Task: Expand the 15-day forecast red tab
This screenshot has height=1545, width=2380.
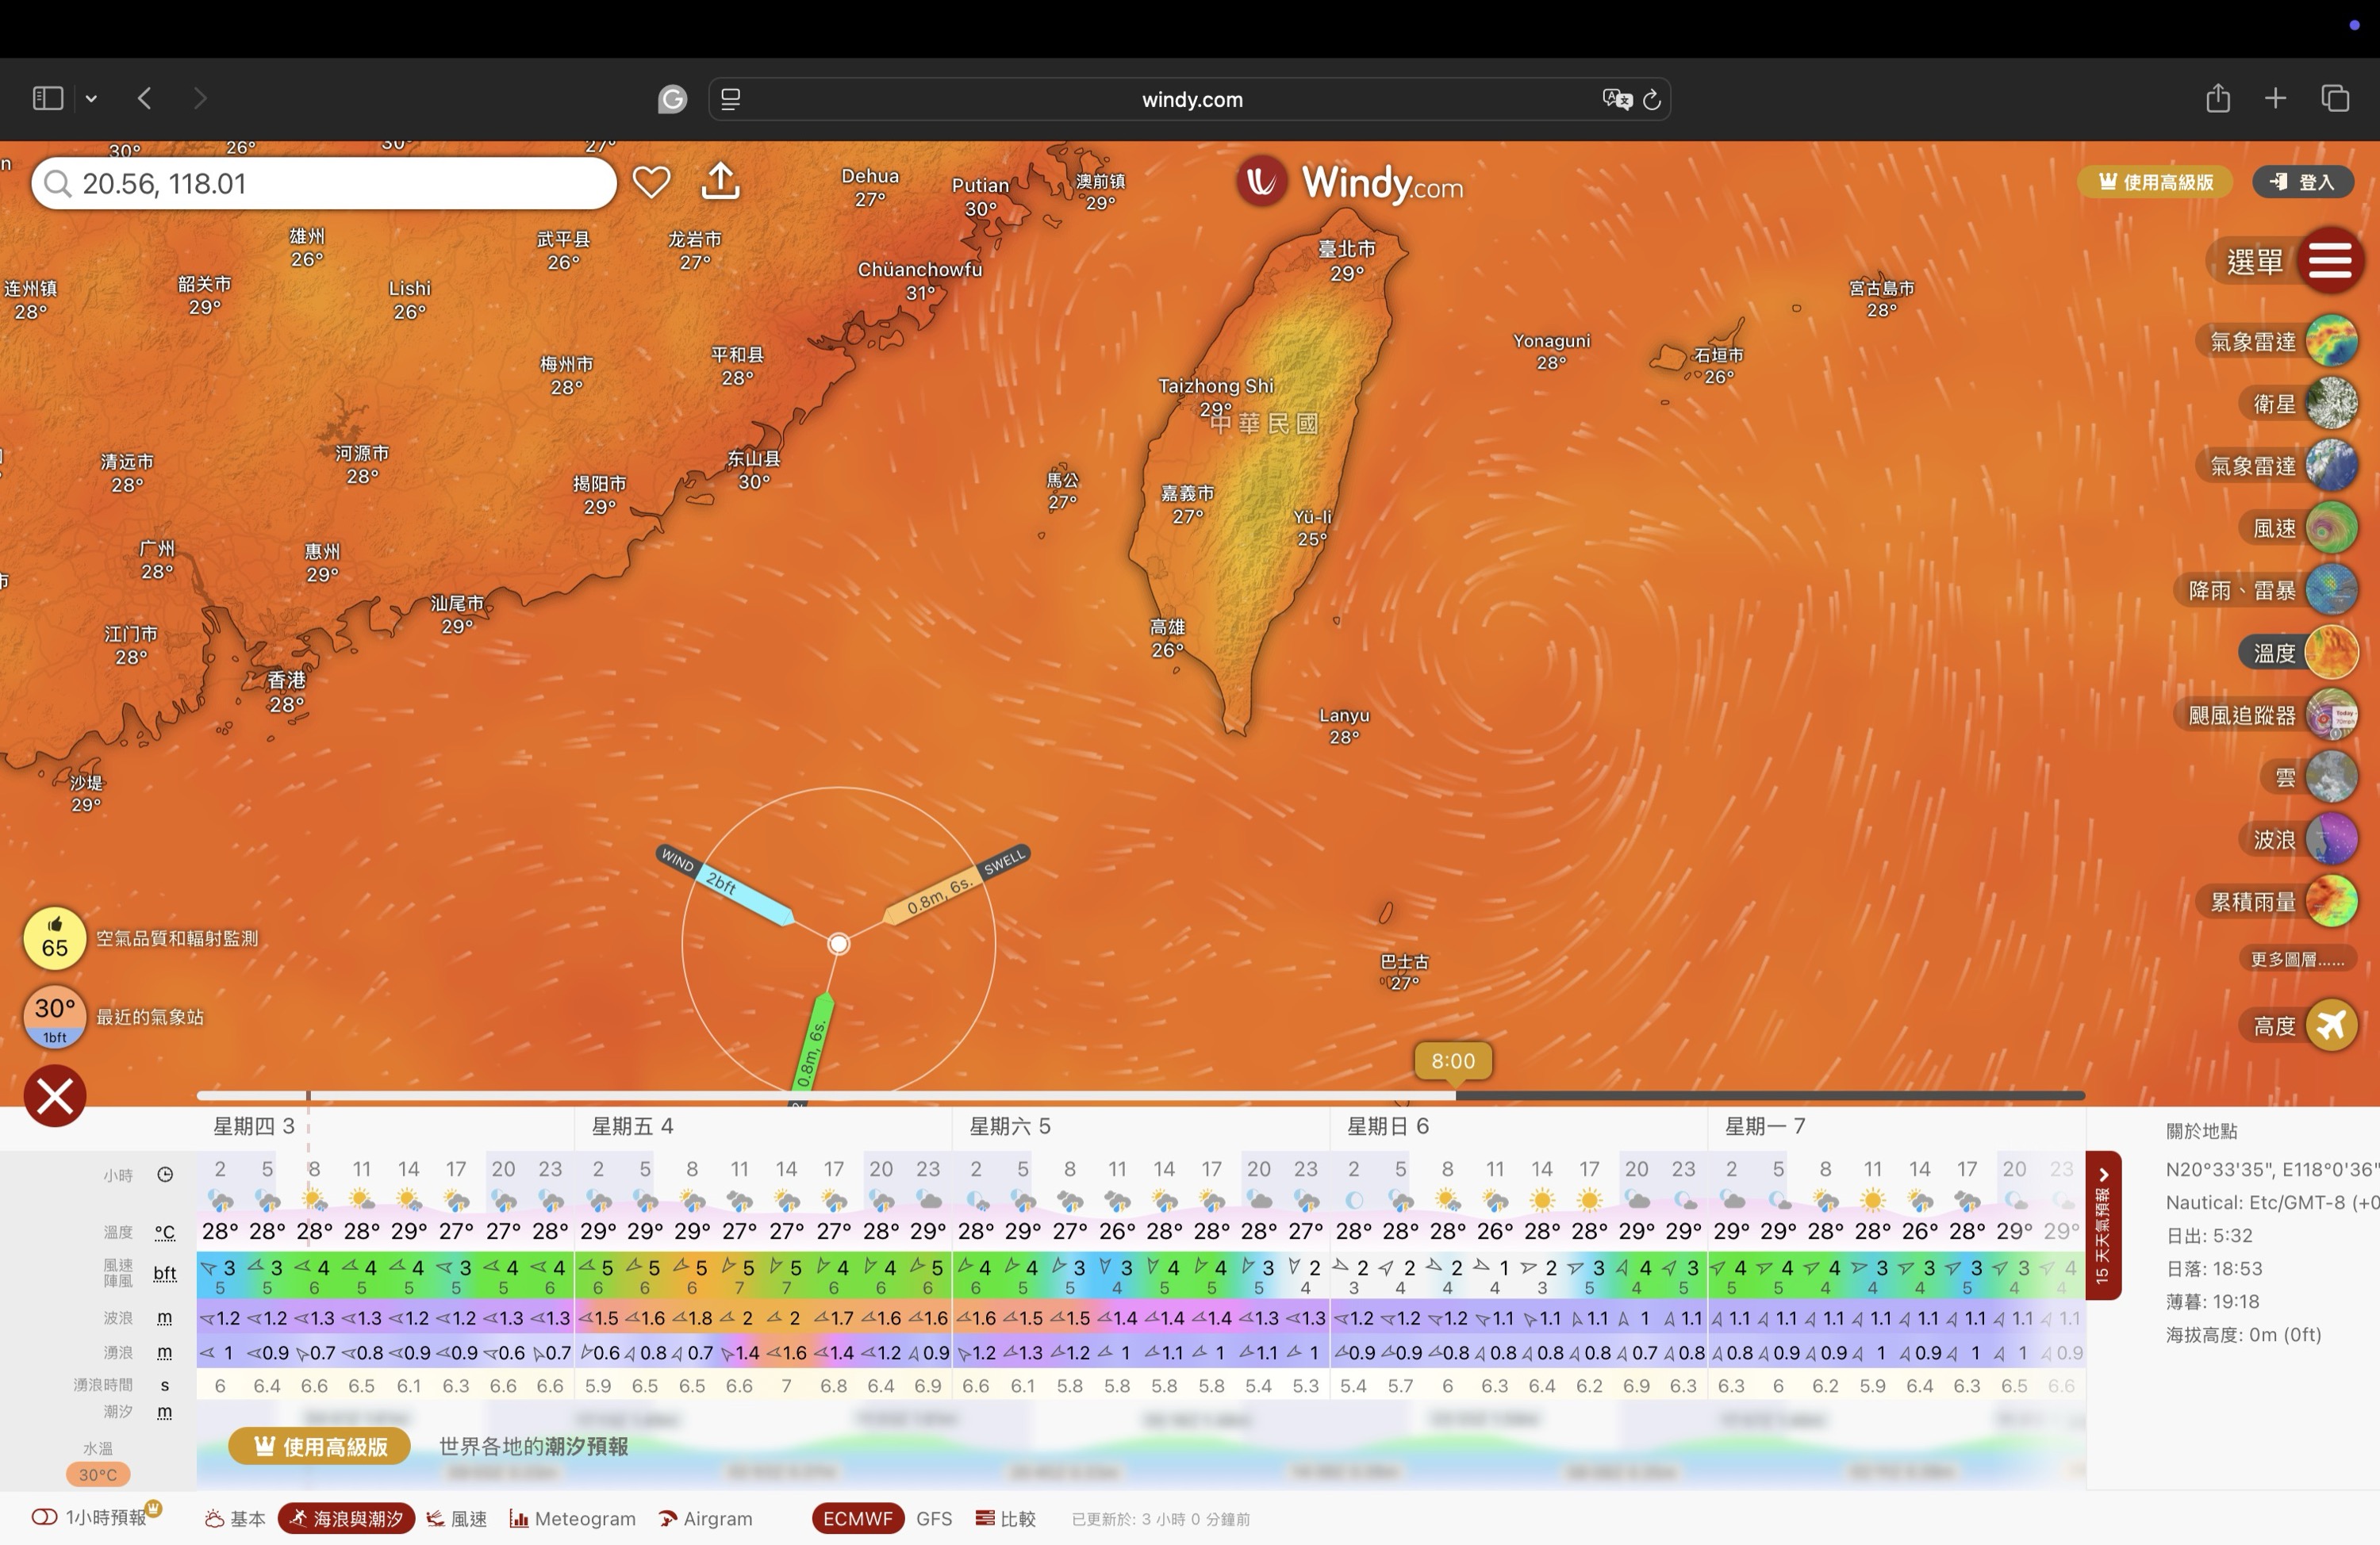Action: coord(2102,1225)
